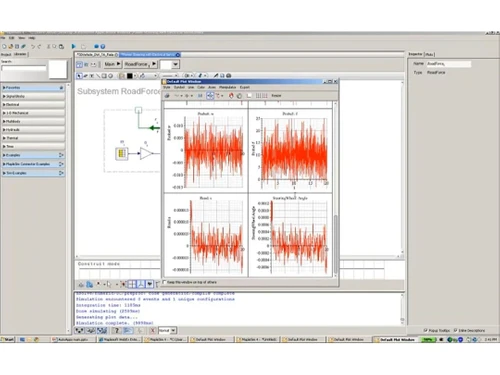Click the hand grab icon in plot toolbar

(x=239, y=96)
